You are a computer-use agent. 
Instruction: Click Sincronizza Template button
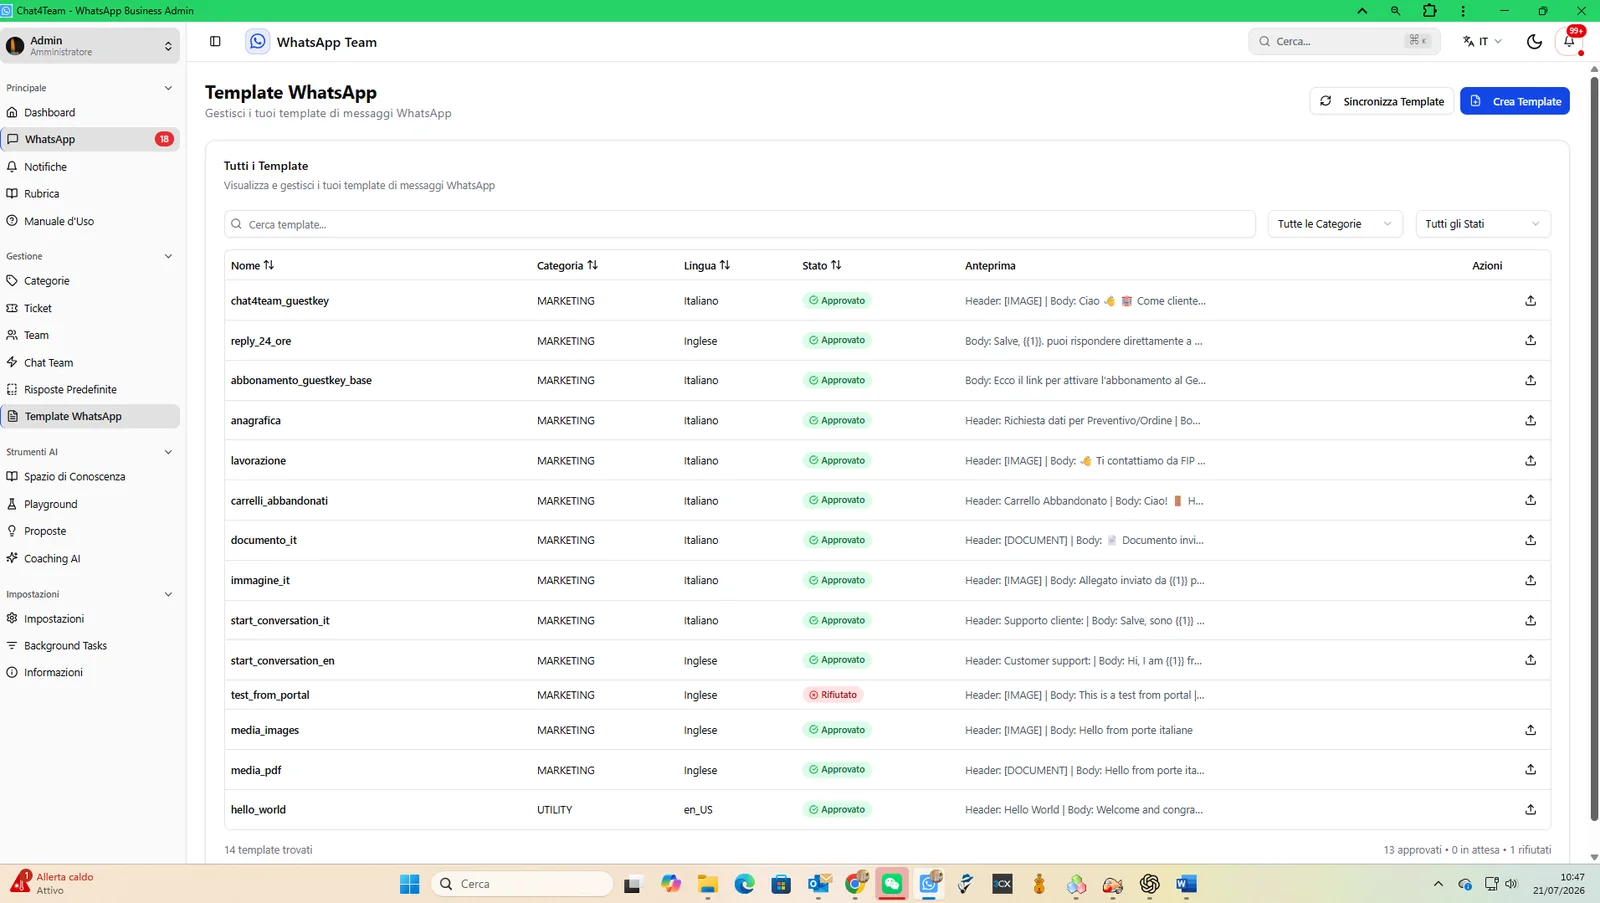click(x=1382, y=101)
